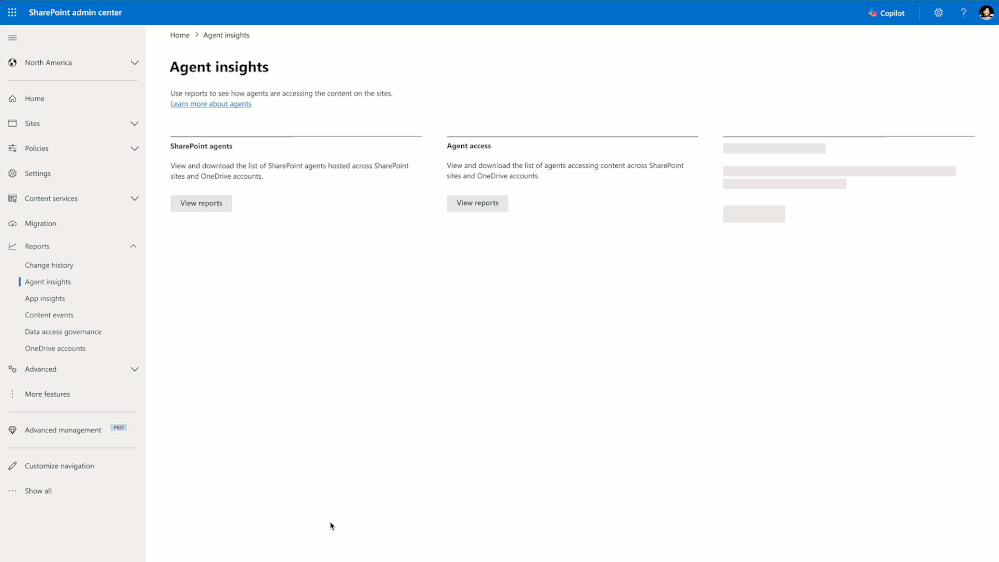Click Show all in the sidebar

pos(38,491)
